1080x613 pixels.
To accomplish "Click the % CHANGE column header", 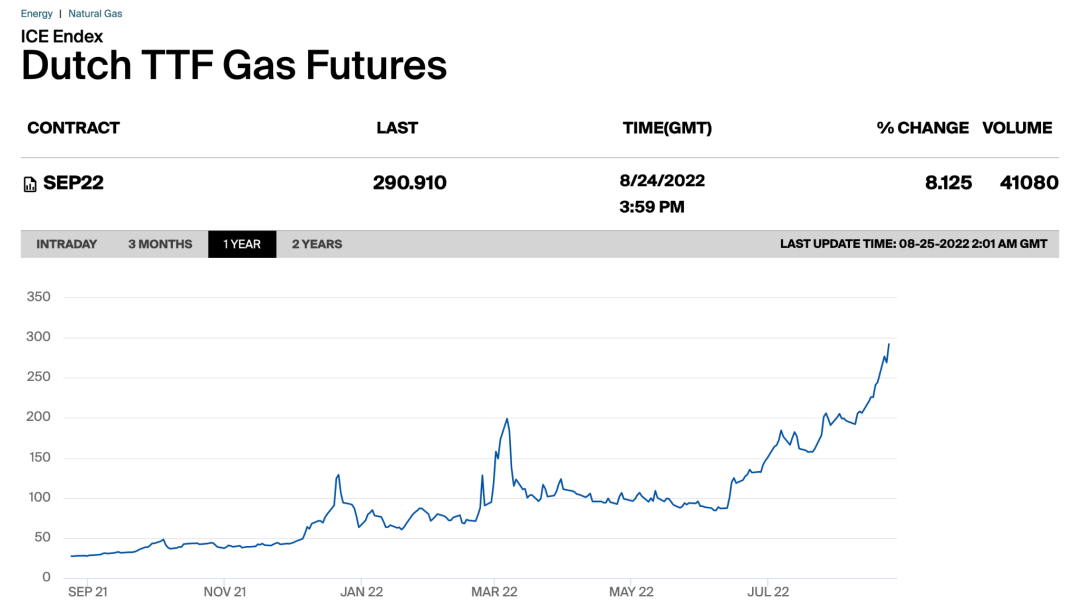I will pos(922,128).
